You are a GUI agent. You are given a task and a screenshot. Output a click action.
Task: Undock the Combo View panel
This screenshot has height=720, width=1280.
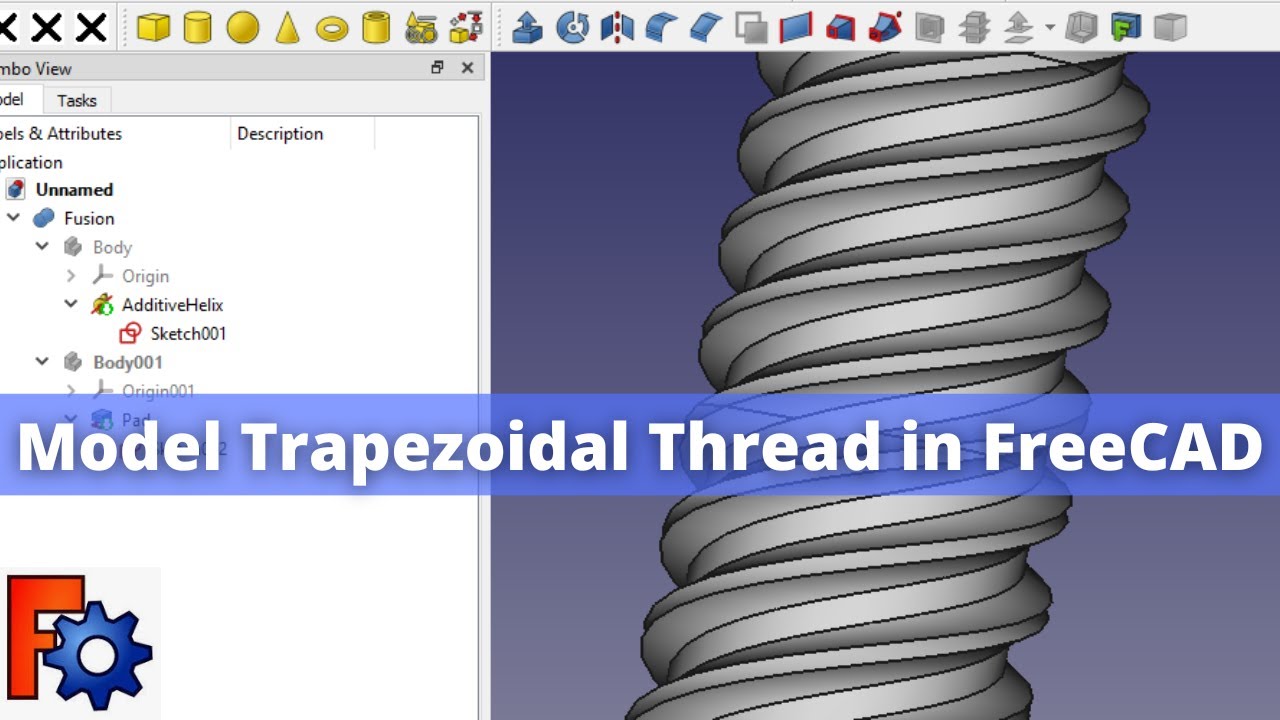pyautogui.click(x=437, y=68)
